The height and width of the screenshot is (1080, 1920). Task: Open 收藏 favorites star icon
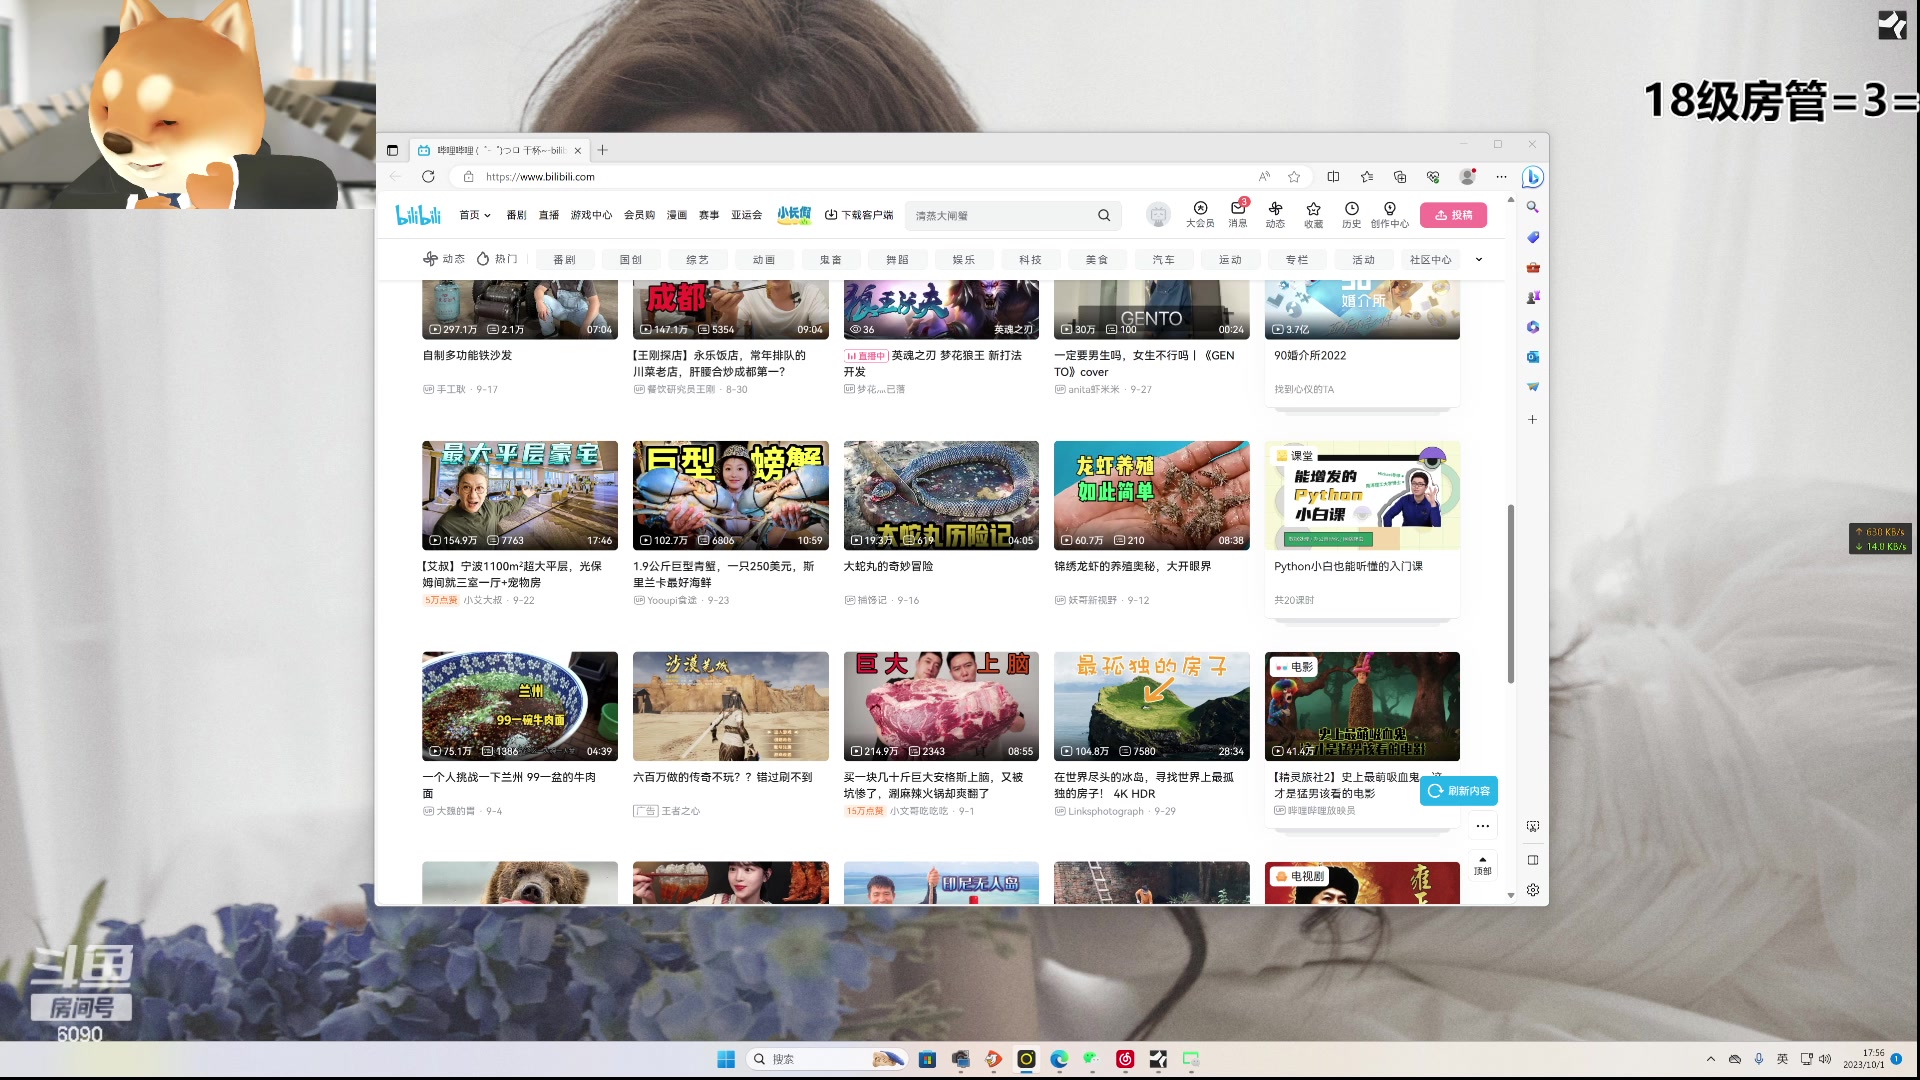coord(1313,215)
